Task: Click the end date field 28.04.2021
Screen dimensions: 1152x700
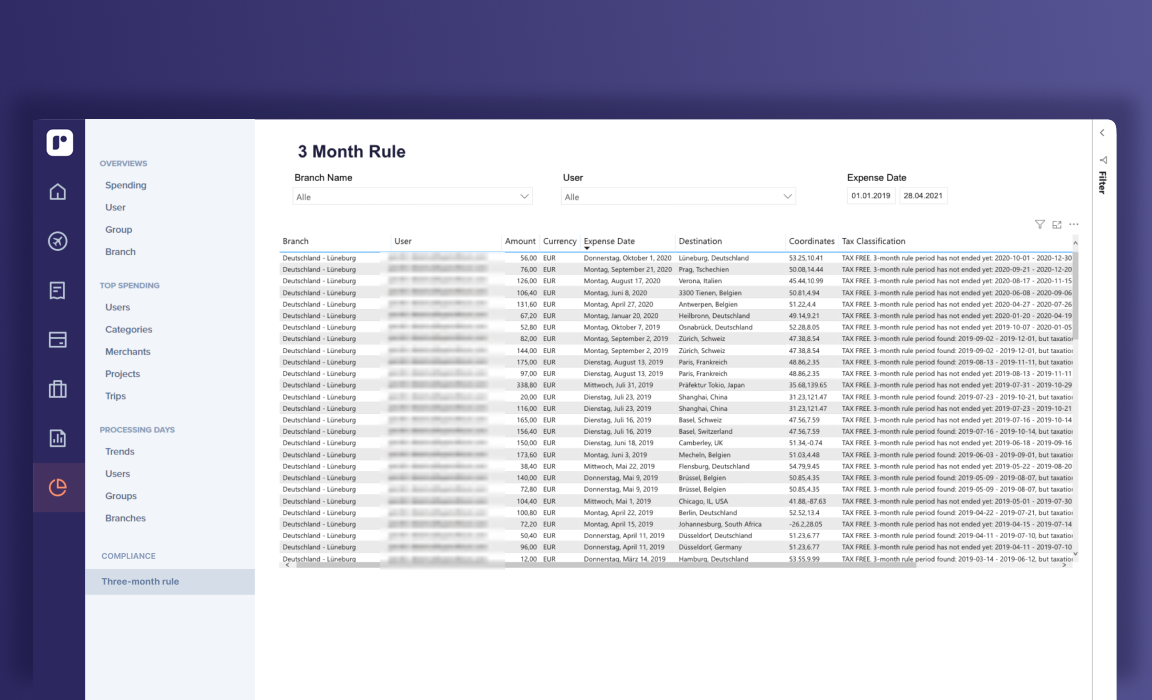Action: coord(923,195)
